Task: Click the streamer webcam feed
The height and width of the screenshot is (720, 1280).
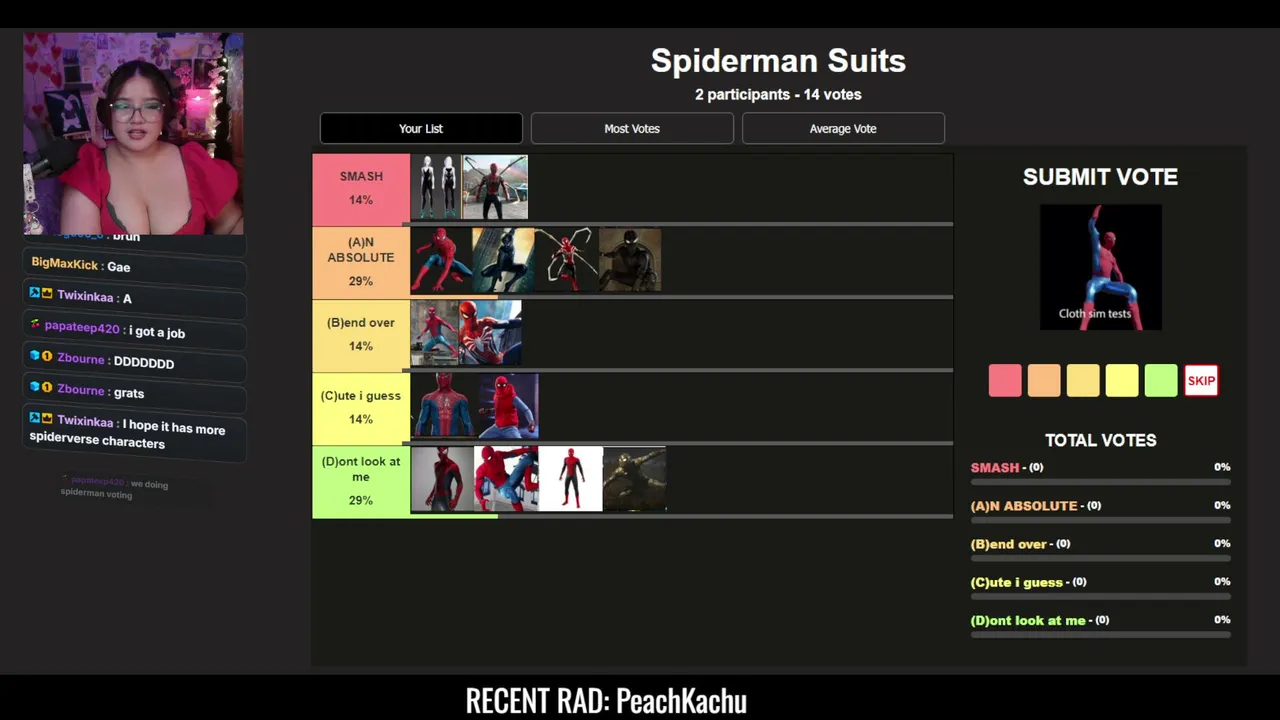Action: pos(134,134)
